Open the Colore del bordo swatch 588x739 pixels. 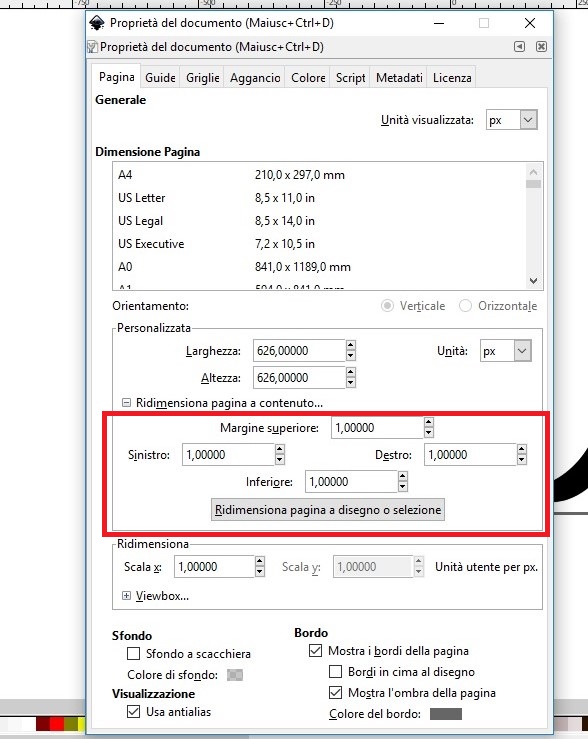(x=446, y=714)
